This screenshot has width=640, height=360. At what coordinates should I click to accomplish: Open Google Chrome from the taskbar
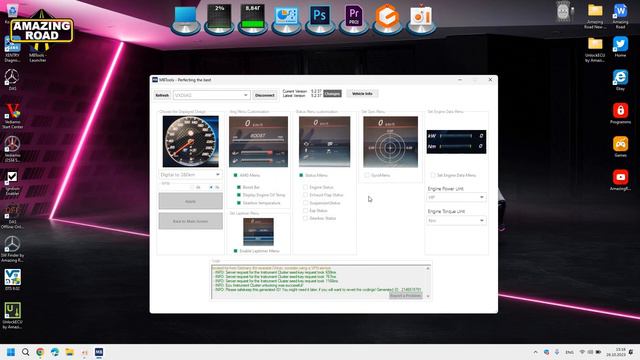point(40,352)
